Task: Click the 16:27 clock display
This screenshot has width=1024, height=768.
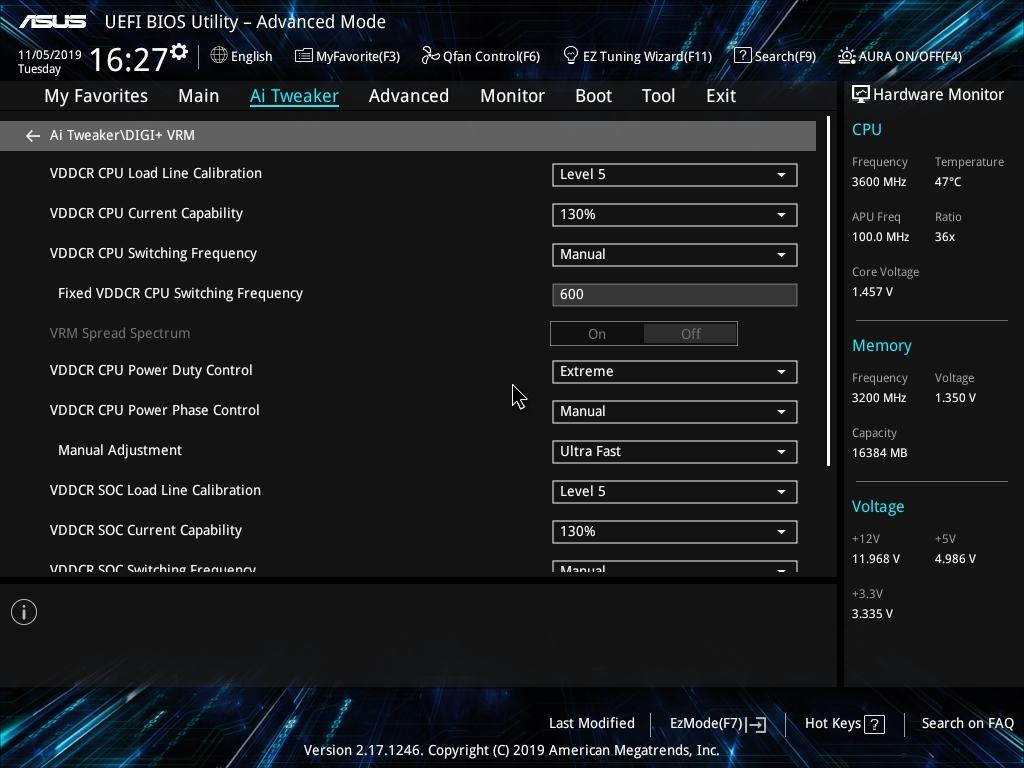Action: click(128, 59)
